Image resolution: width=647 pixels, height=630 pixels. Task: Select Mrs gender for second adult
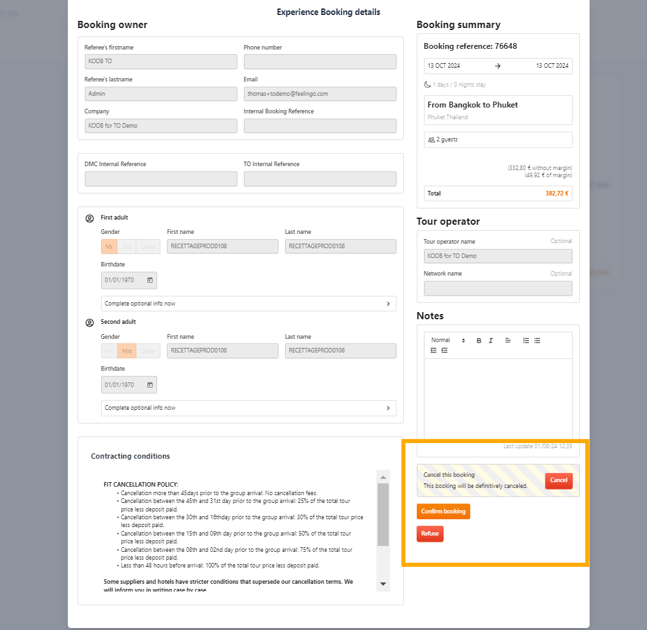pos(128,351)
